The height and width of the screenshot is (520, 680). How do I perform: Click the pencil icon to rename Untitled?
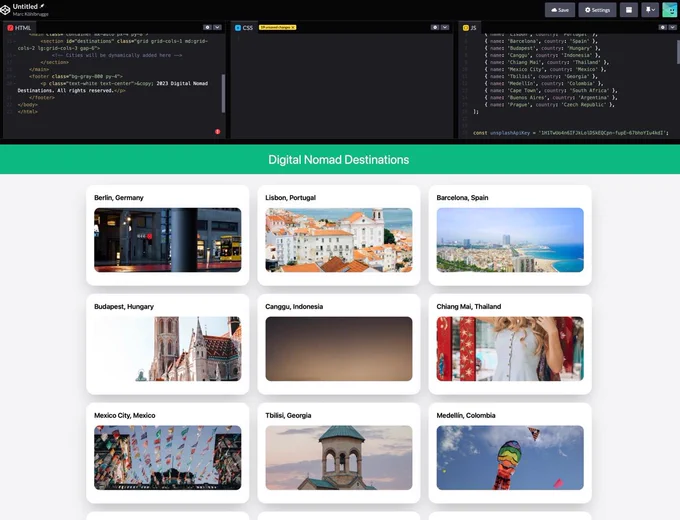(x=42, y=6)
